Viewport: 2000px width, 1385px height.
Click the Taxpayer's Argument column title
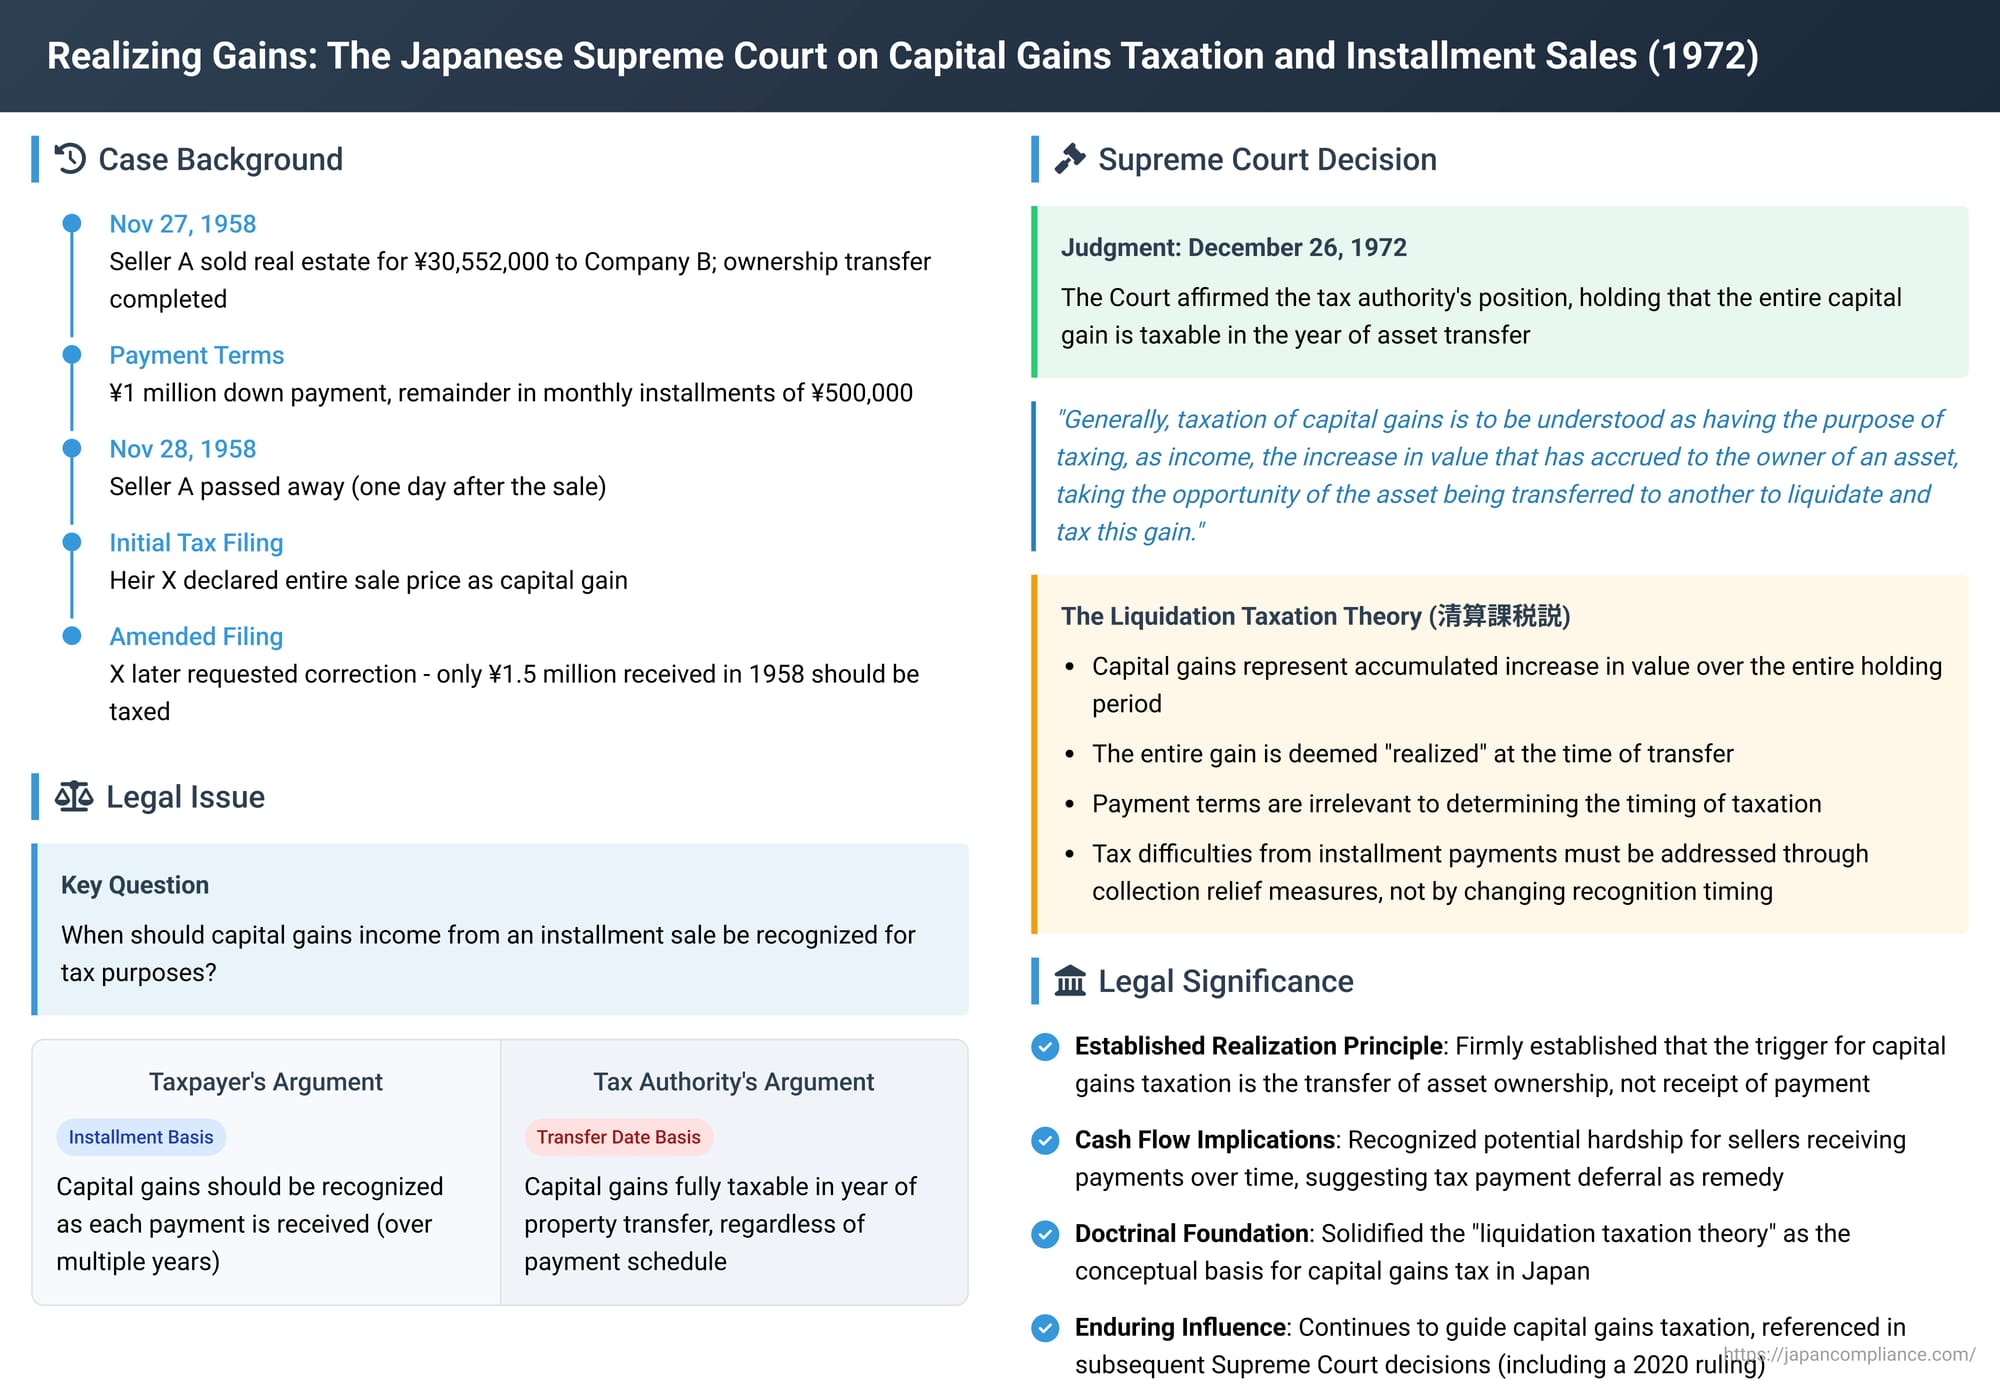(x=266, y=1082)
